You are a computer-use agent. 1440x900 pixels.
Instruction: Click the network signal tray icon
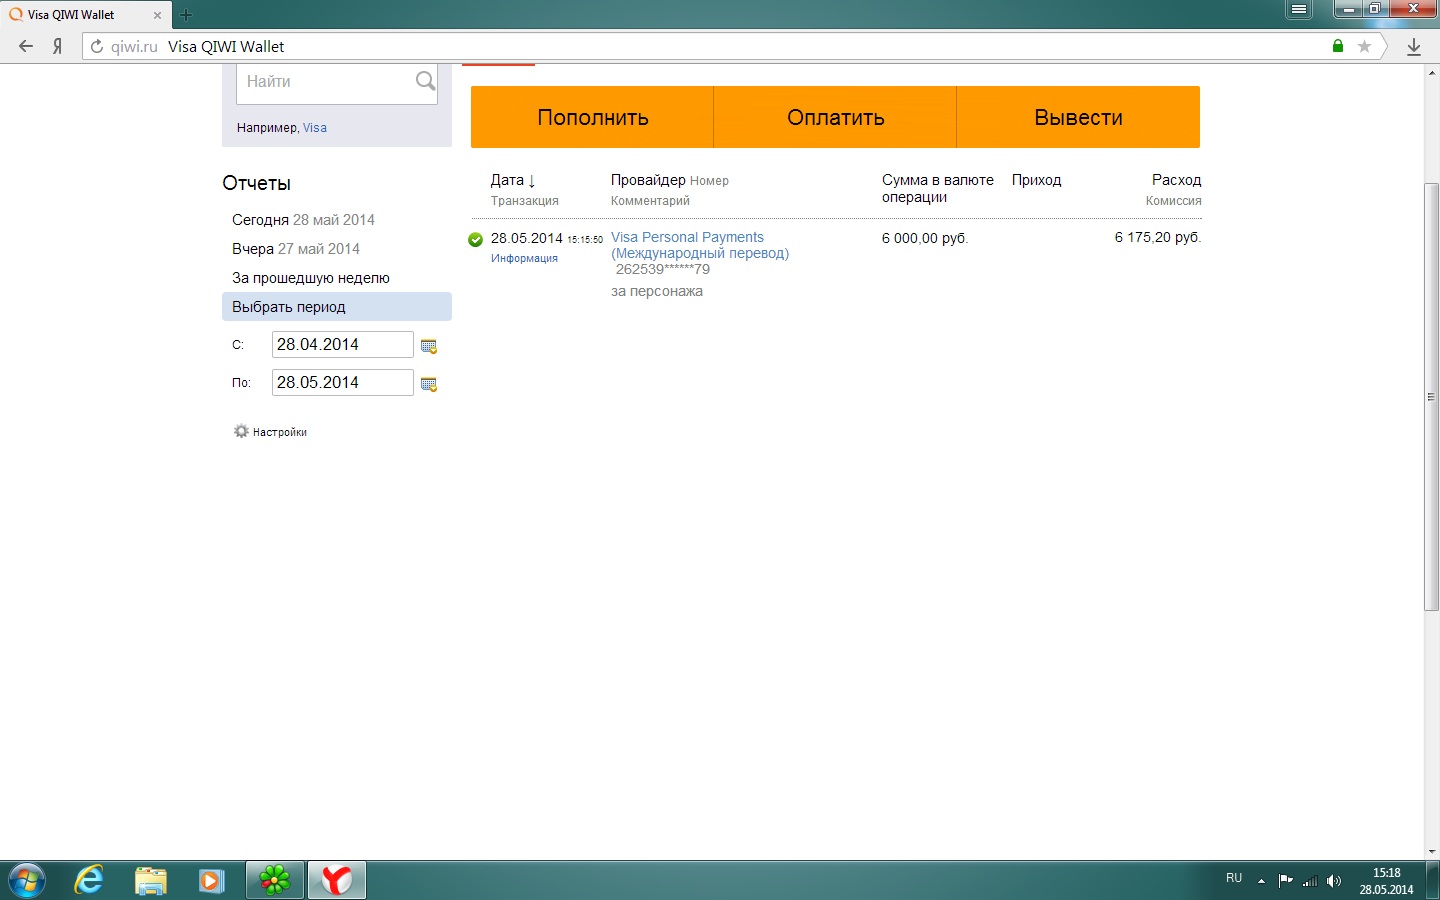[1310, 881]
